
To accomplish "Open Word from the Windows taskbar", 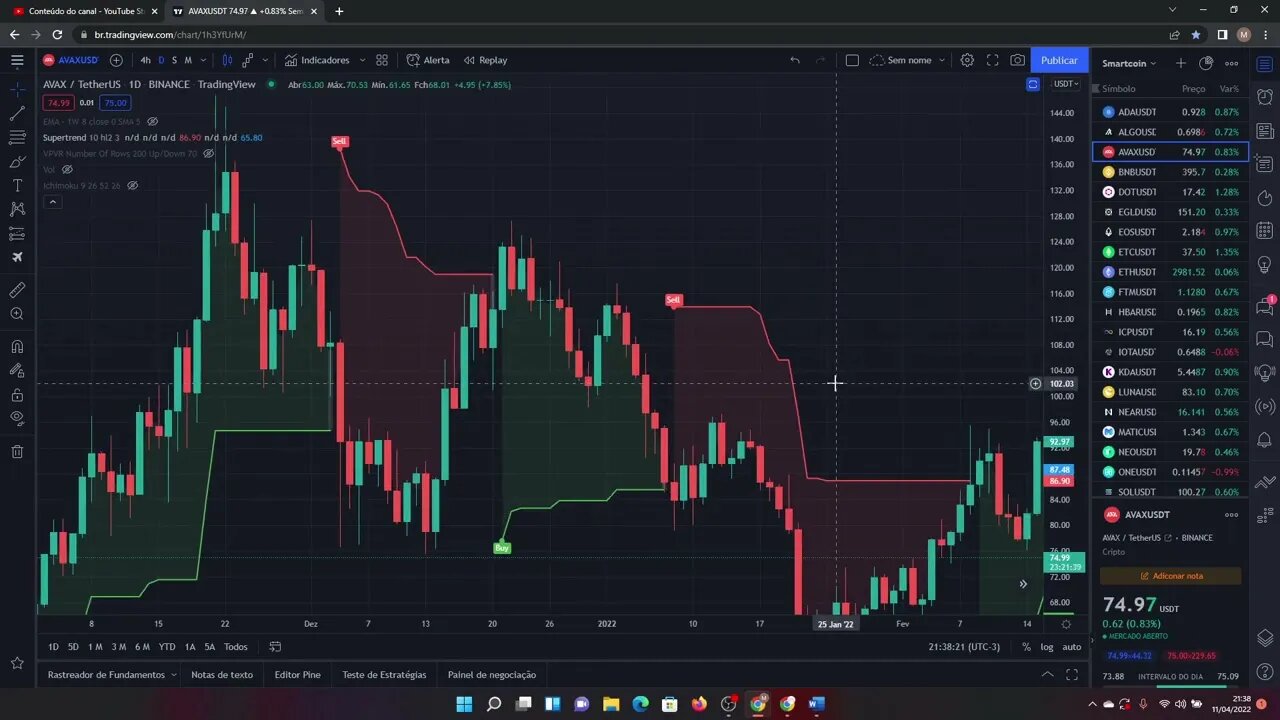I will [x=817, y=704].
